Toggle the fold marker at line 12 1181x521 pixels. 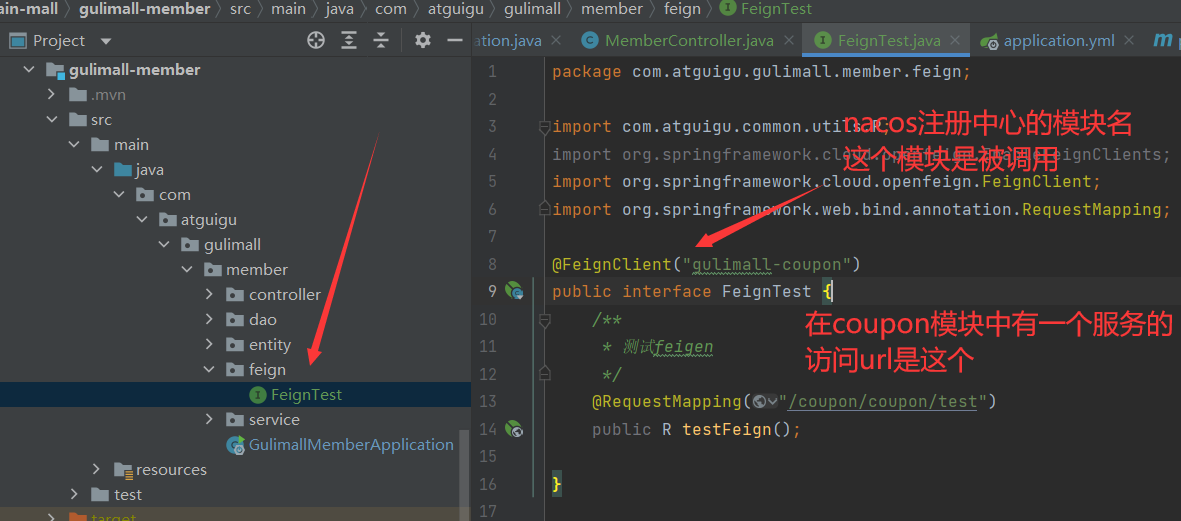coord(545,373)
